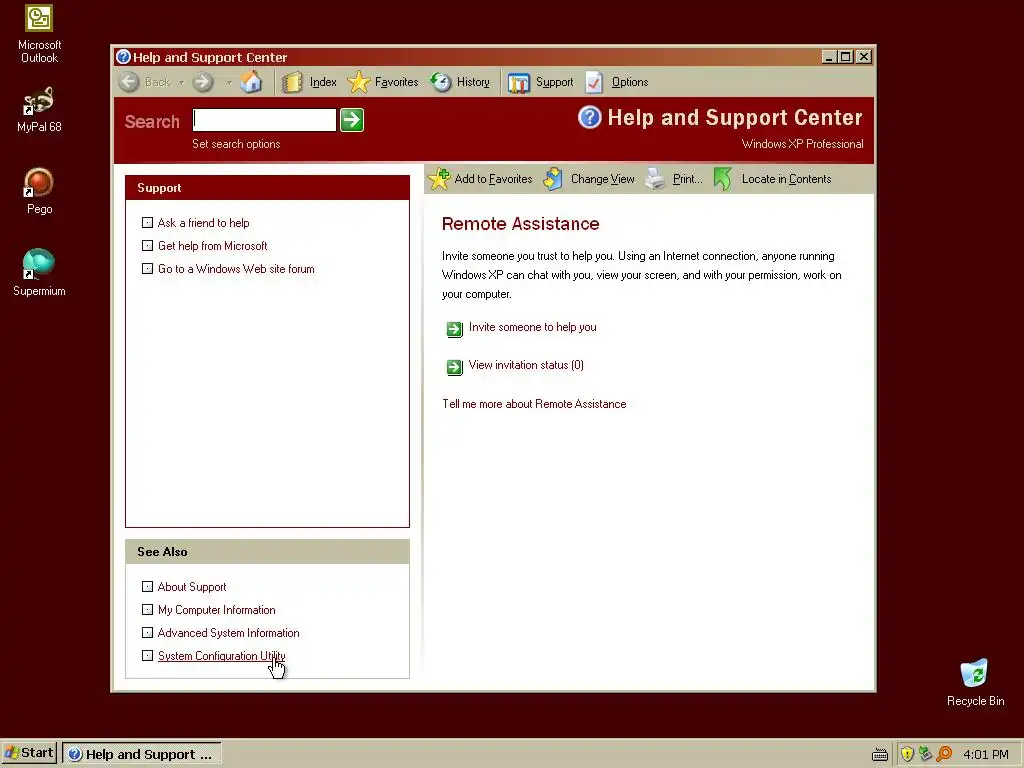
Task: Open Favorites star in toolbar
Action: [x=359, y=82]
